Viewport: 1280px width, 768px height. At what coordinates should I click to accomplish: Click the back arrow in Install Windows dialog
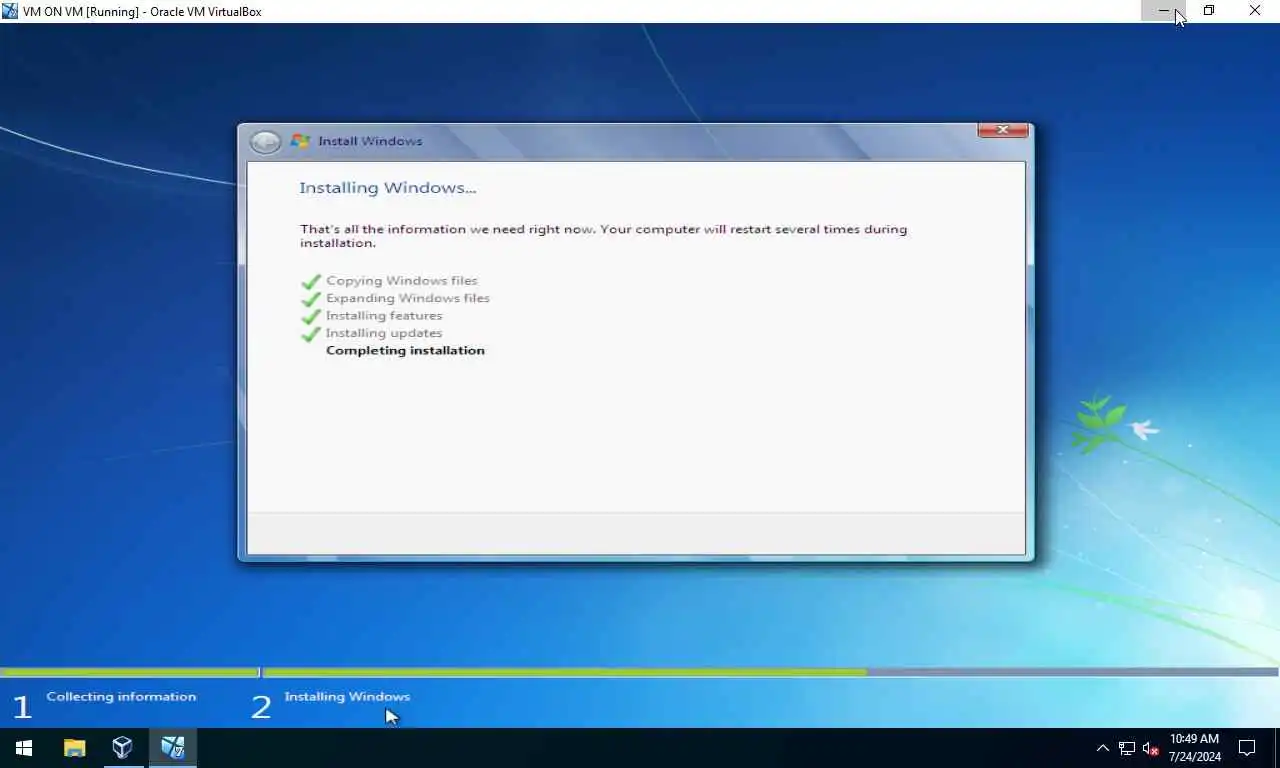click(265, 142)
